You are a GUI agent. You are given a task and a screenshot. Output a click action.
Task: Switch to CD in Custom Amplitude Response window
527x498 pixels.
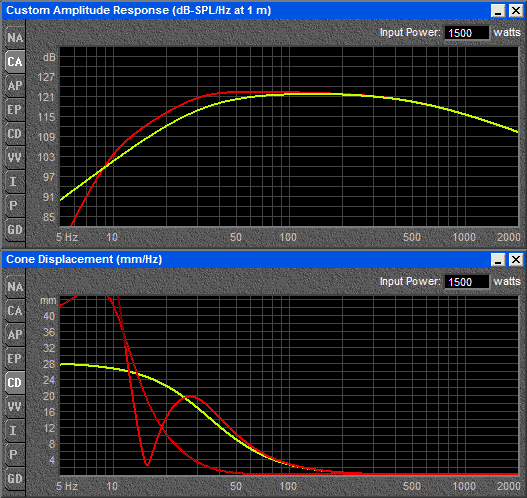click(15, 133)
